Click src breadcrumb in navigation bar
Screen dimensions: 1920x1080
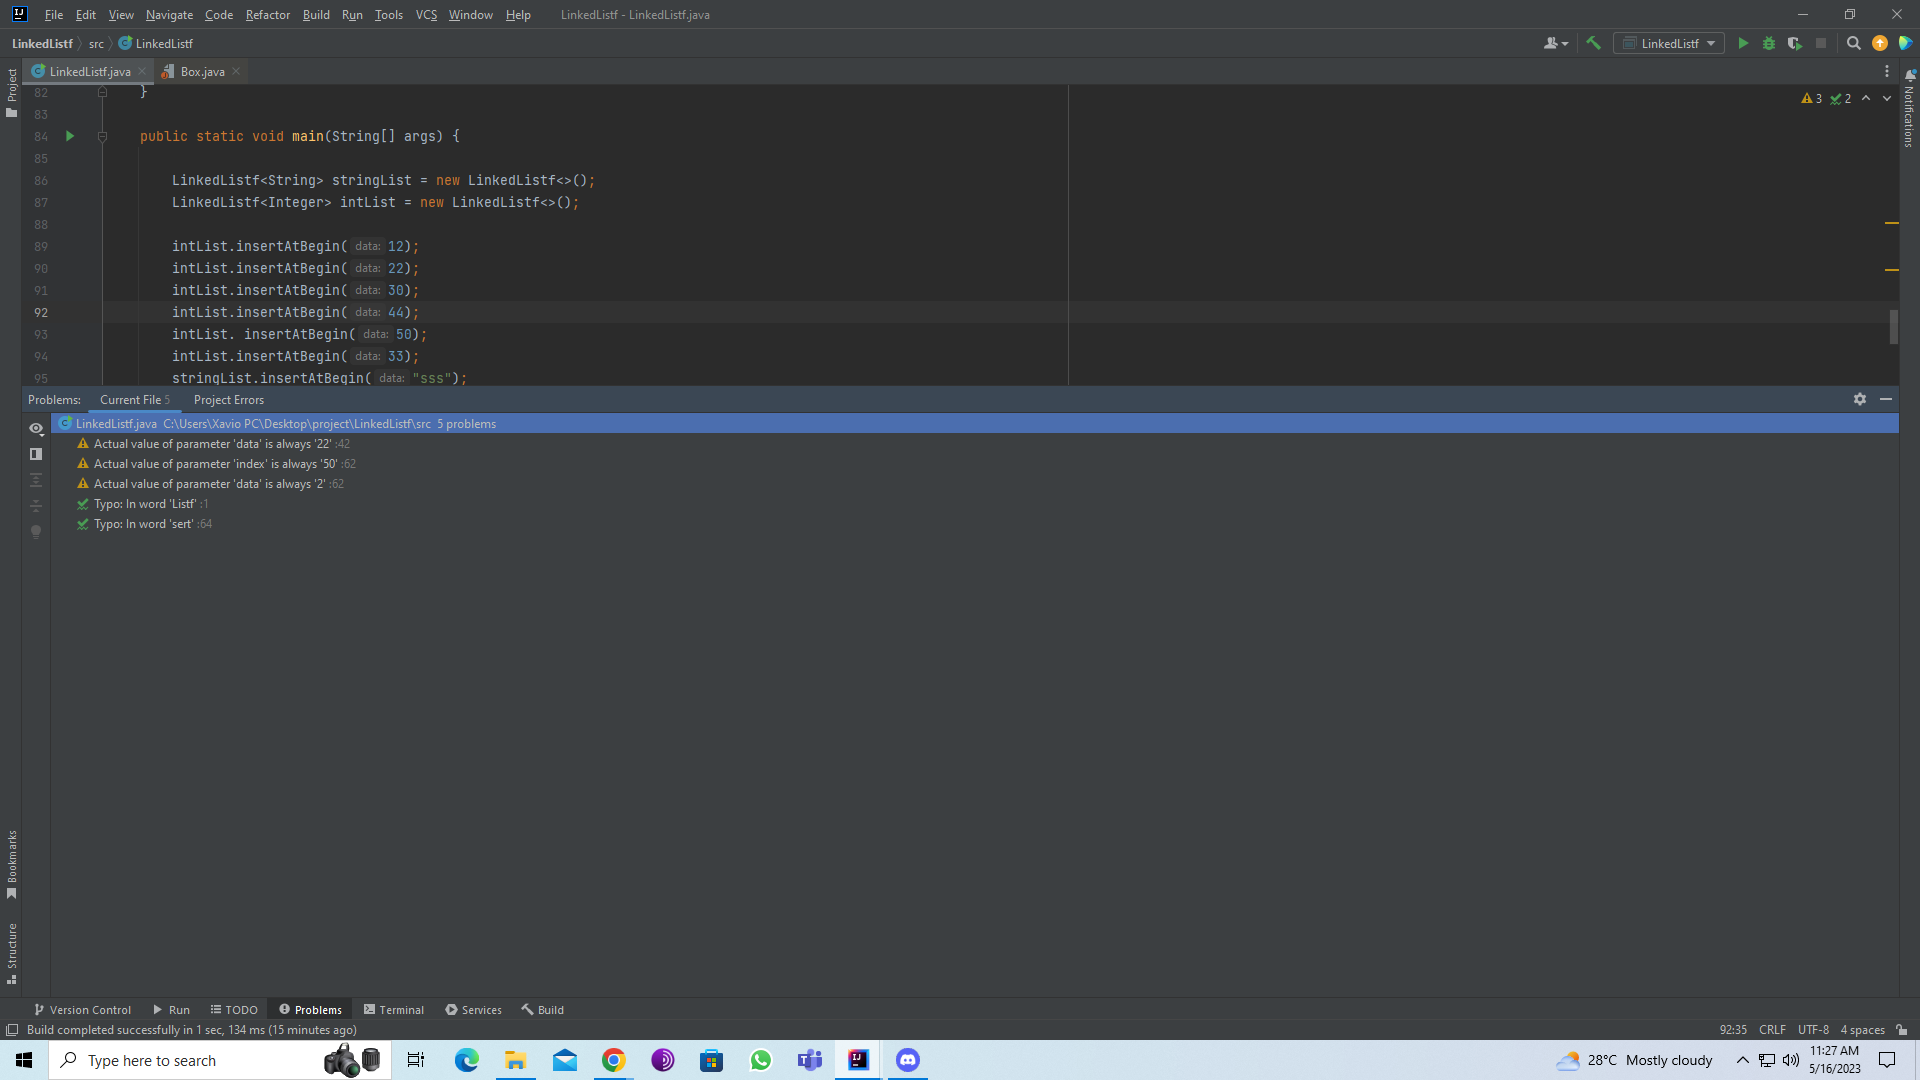(x=96, y=44)
